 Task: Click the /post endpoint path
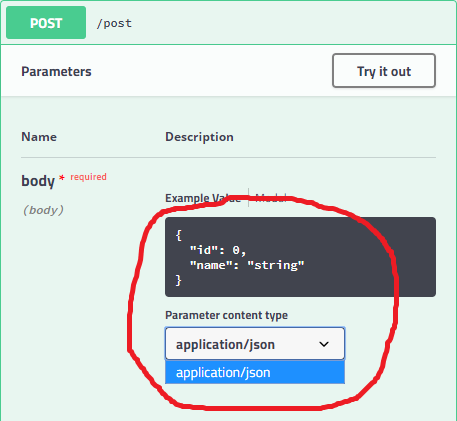[x=114, y=23]
